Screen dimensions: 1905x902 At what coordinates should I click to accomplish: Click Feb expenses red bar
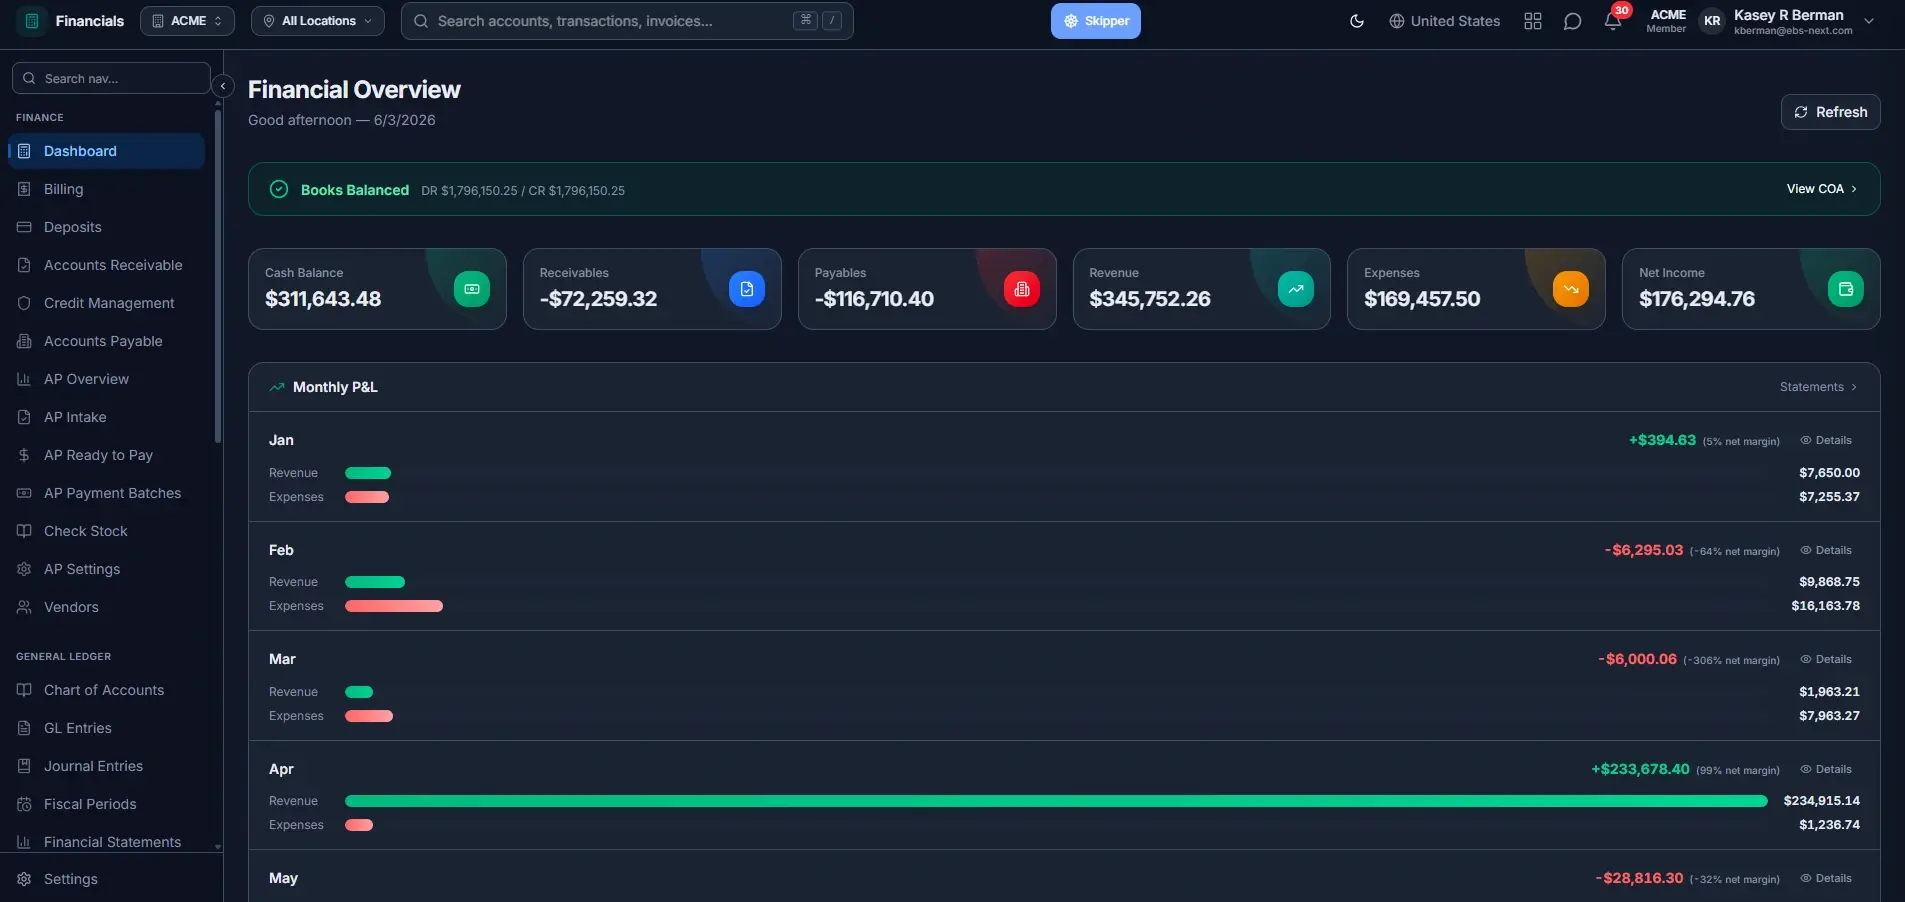click(394, 606)
